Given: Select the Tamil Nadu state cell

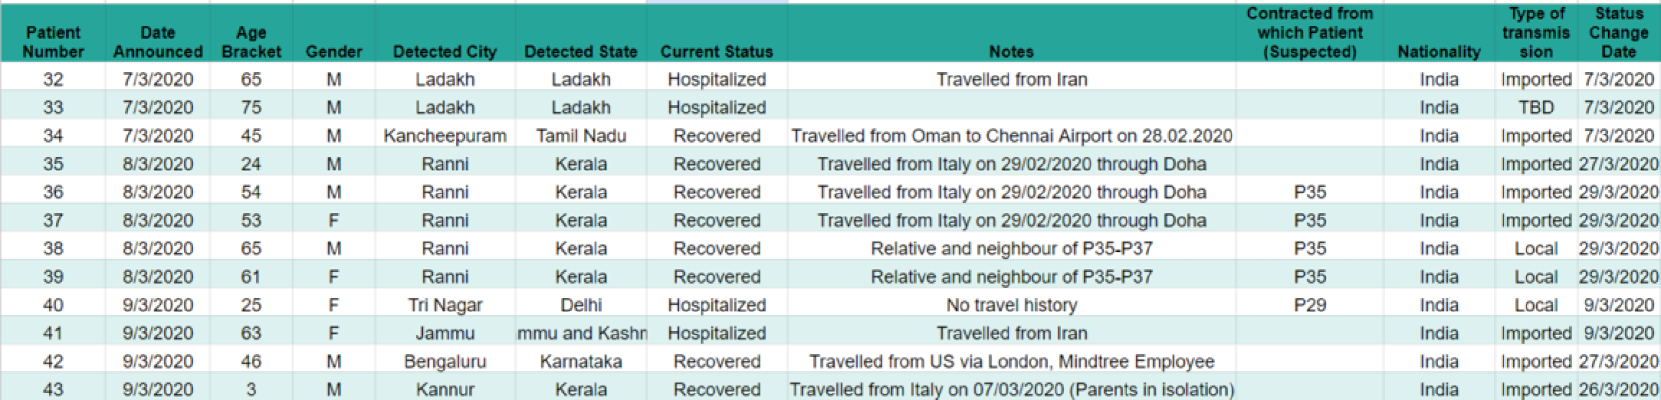Looking at the screenshot, I should [x=581, y=136].
